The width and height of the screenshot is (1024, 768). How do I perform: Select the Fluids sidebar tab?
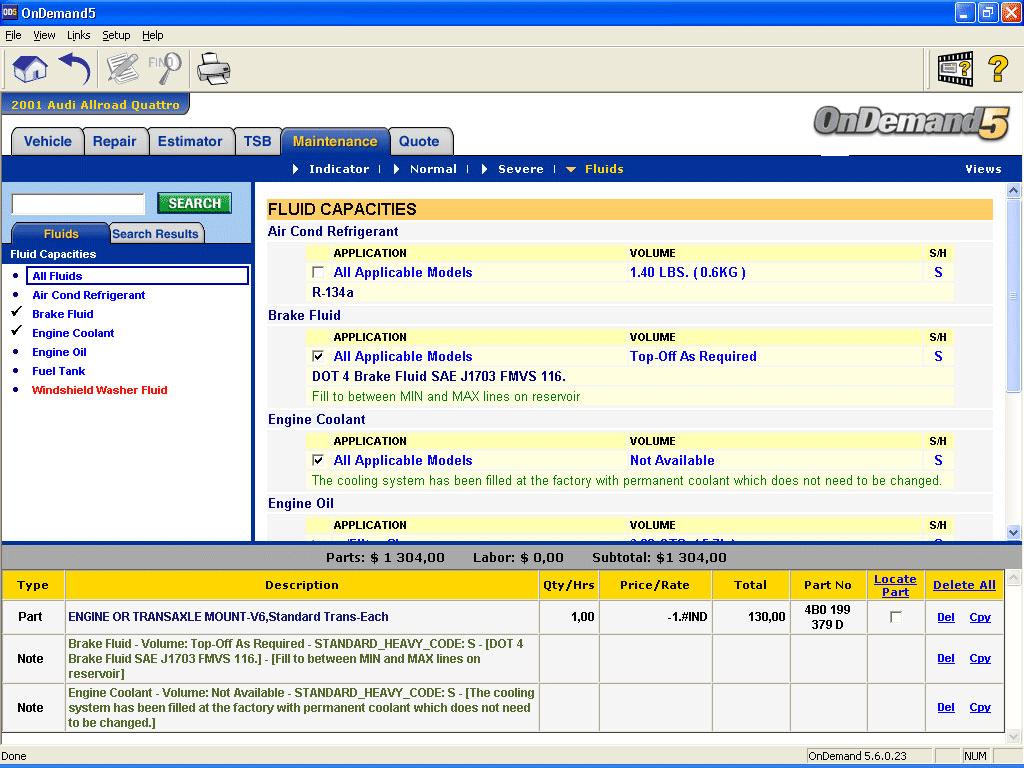pos(61,234)
